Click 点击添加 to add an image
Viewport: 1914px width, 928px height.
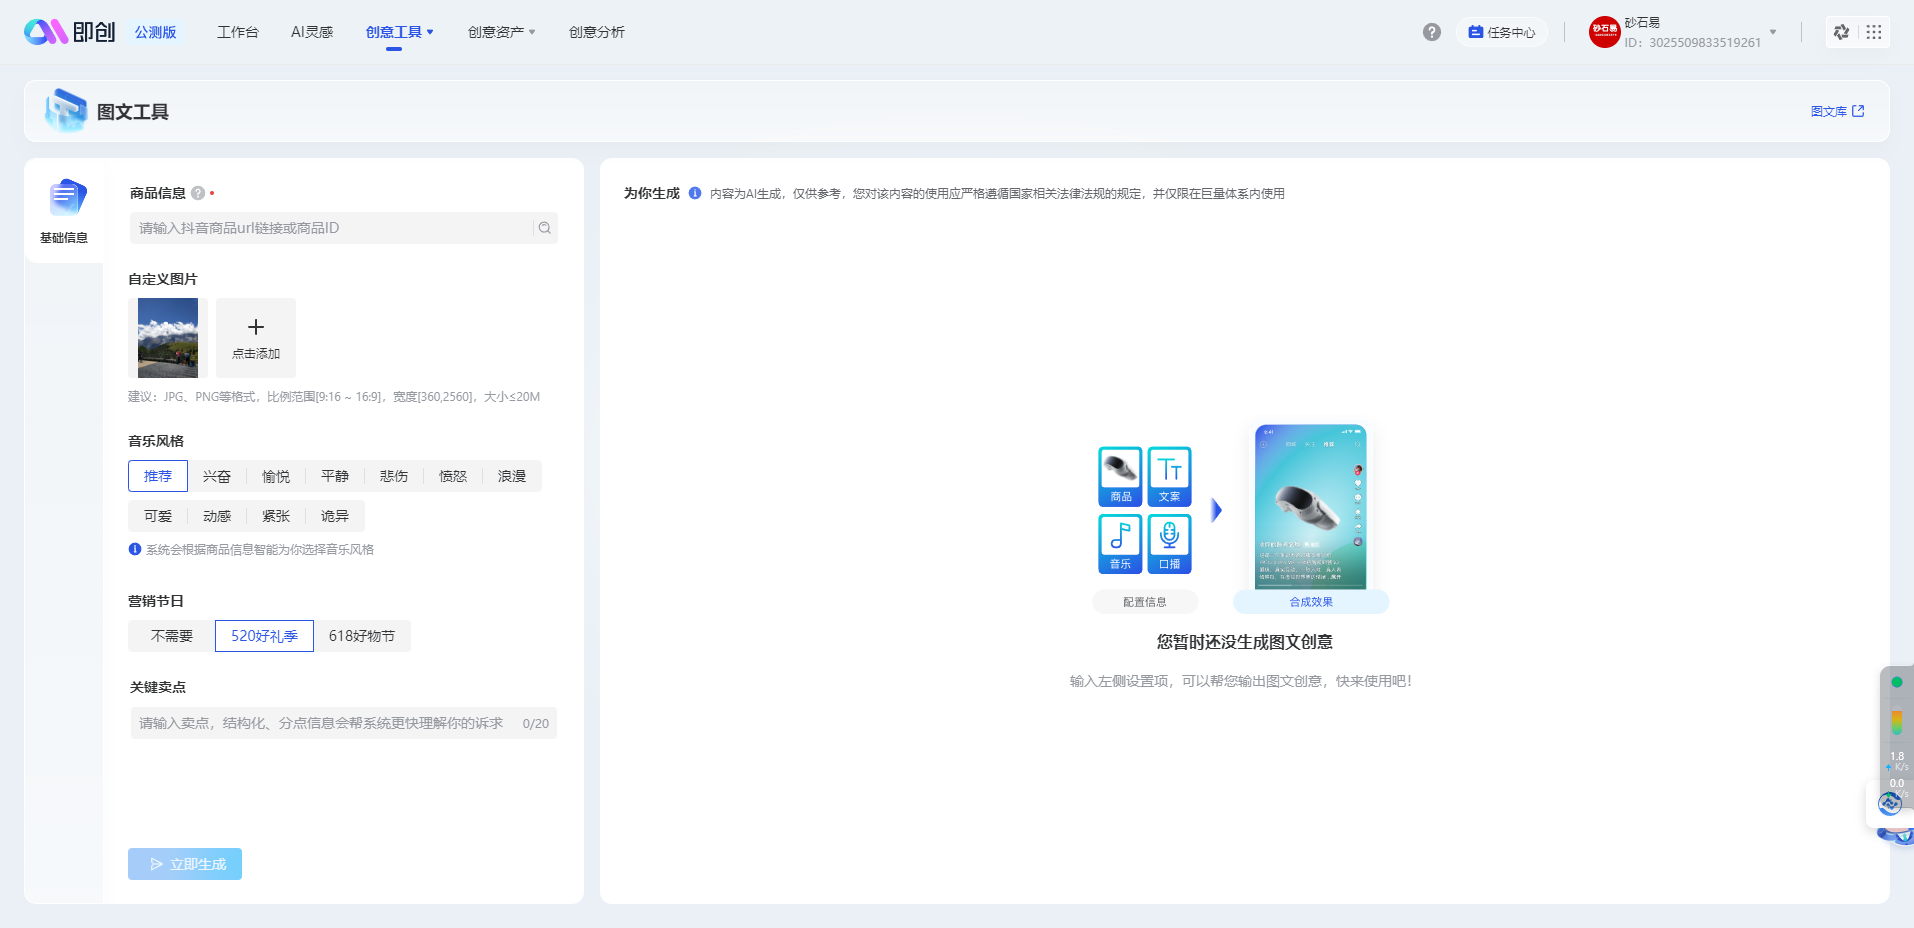pyautogui.click(x=255, y=337)
